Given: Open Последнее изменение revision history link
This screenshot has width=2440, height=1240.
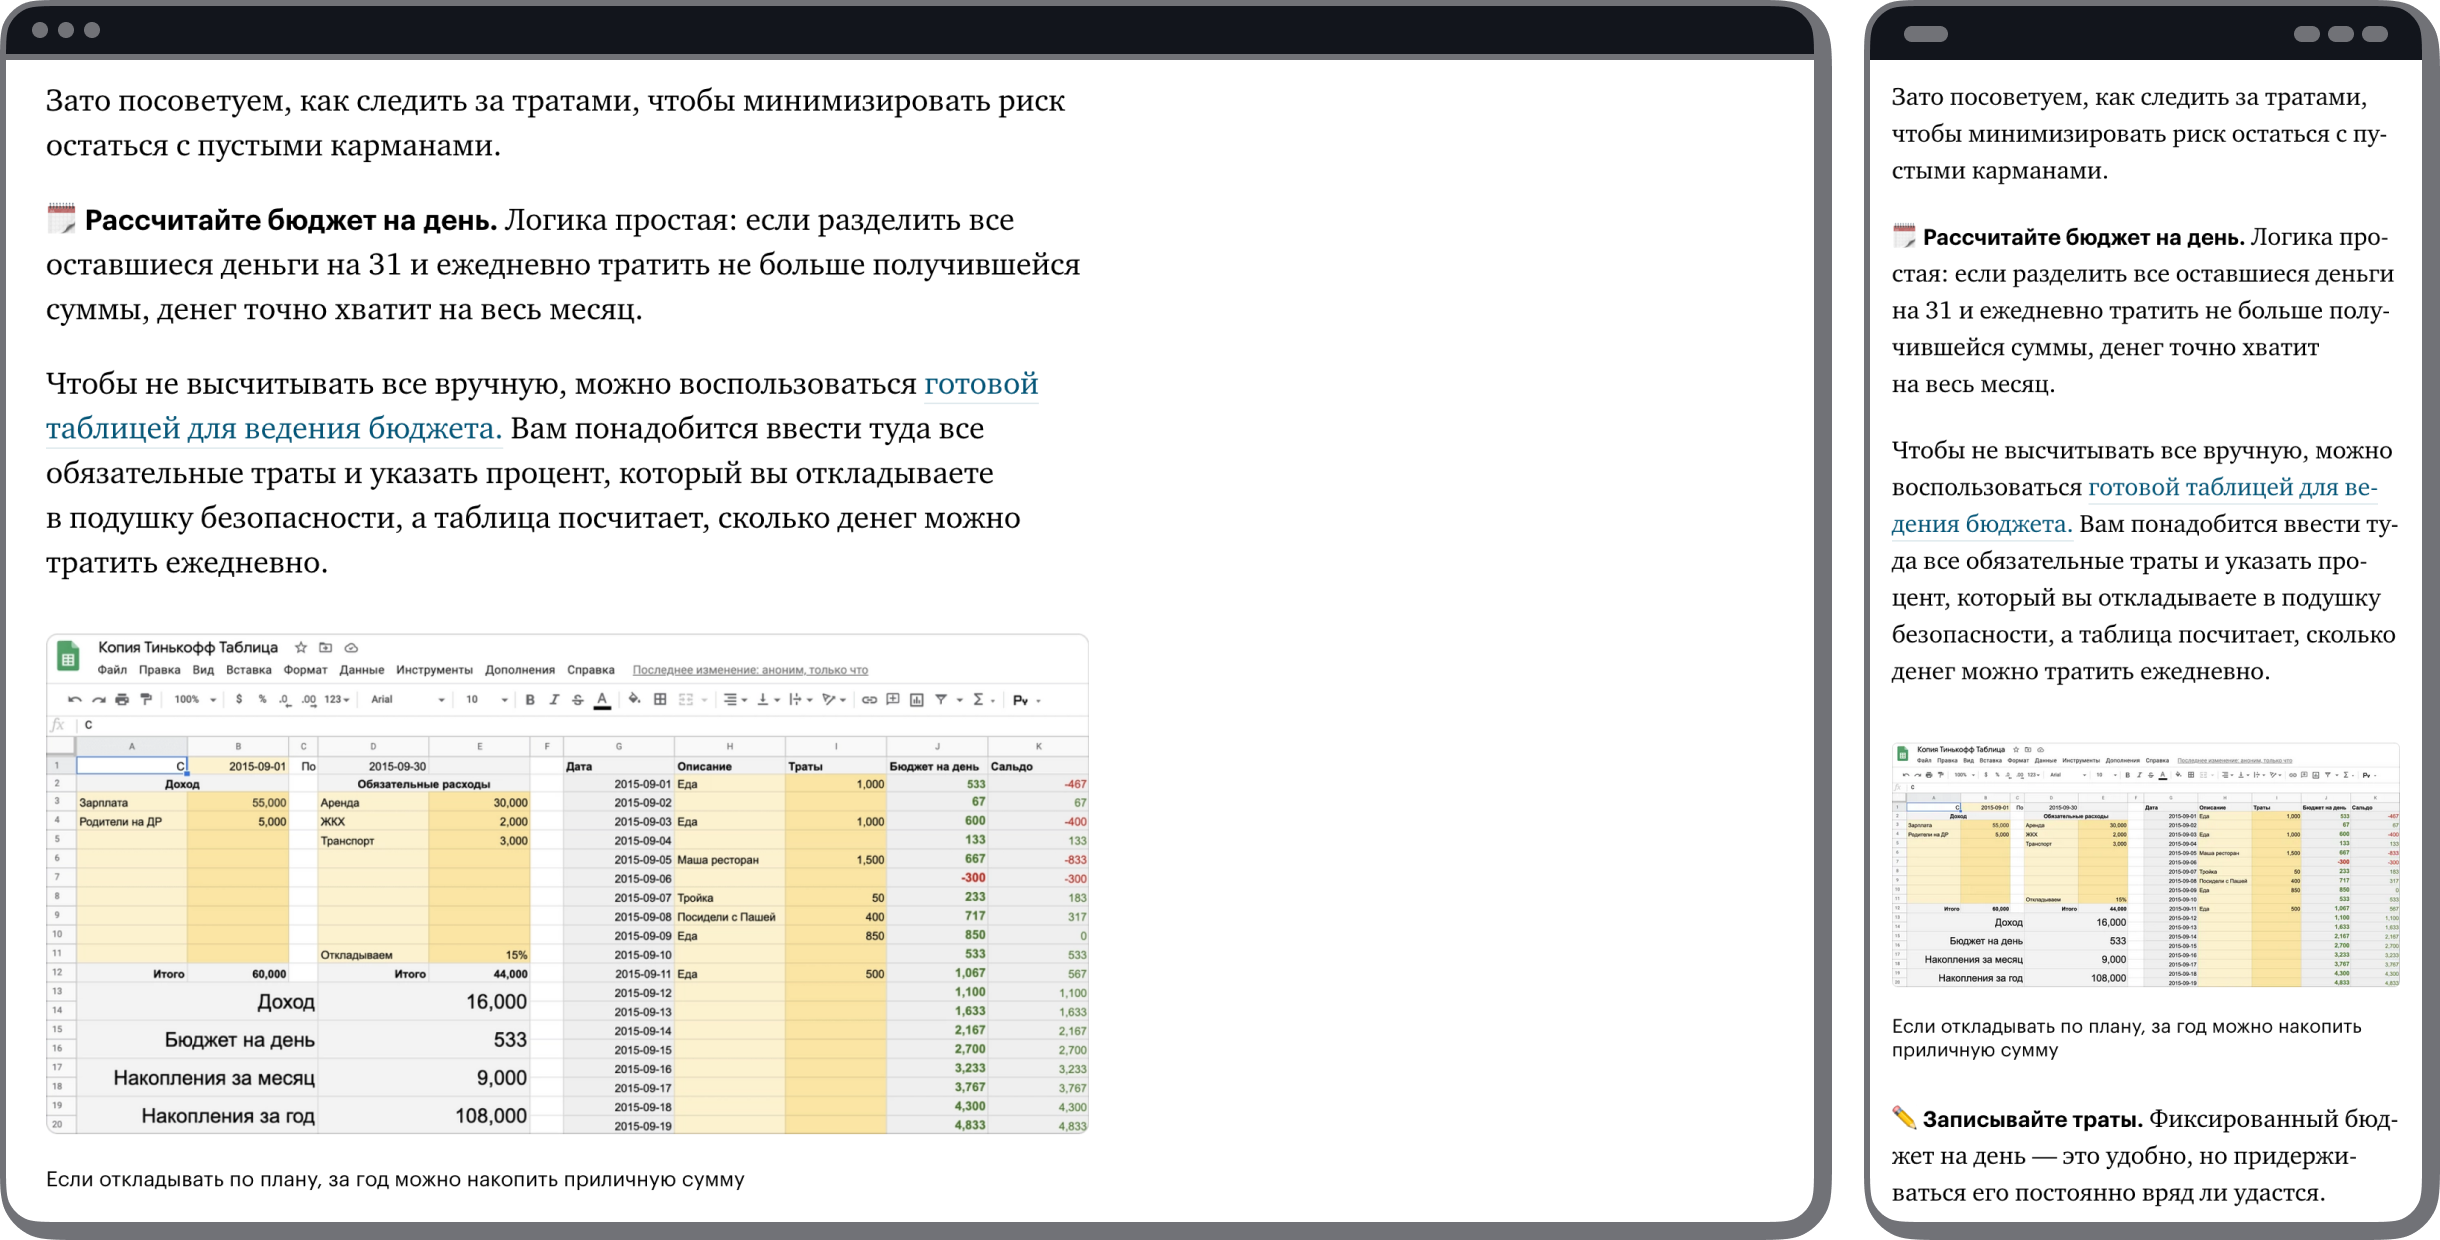Looking at the screenshot, I should tap(750, 670).
